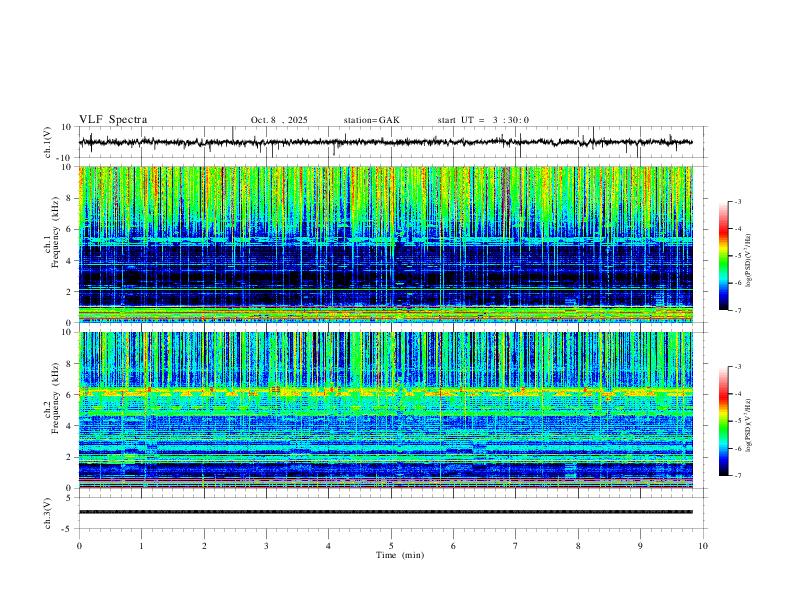Click the "4" kHz tick of ch.2 spectrogram
Screen dimensions: 792x612
(70, 426)
